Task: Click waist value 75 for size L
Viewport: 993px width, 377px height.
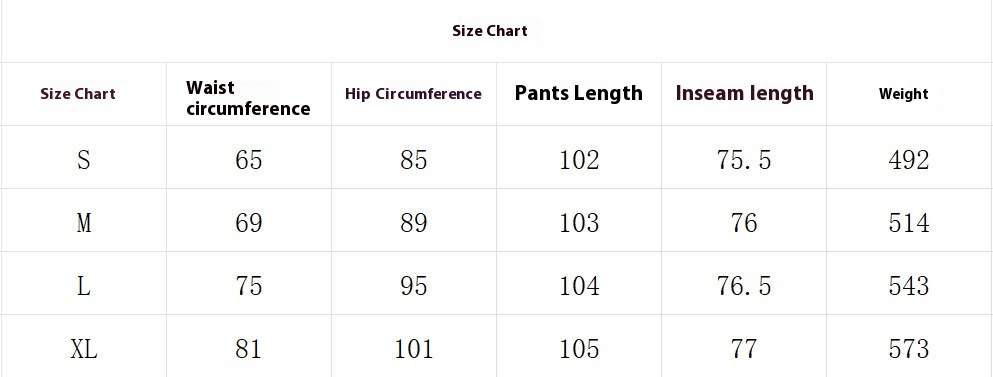Action: tap(248, 286)
